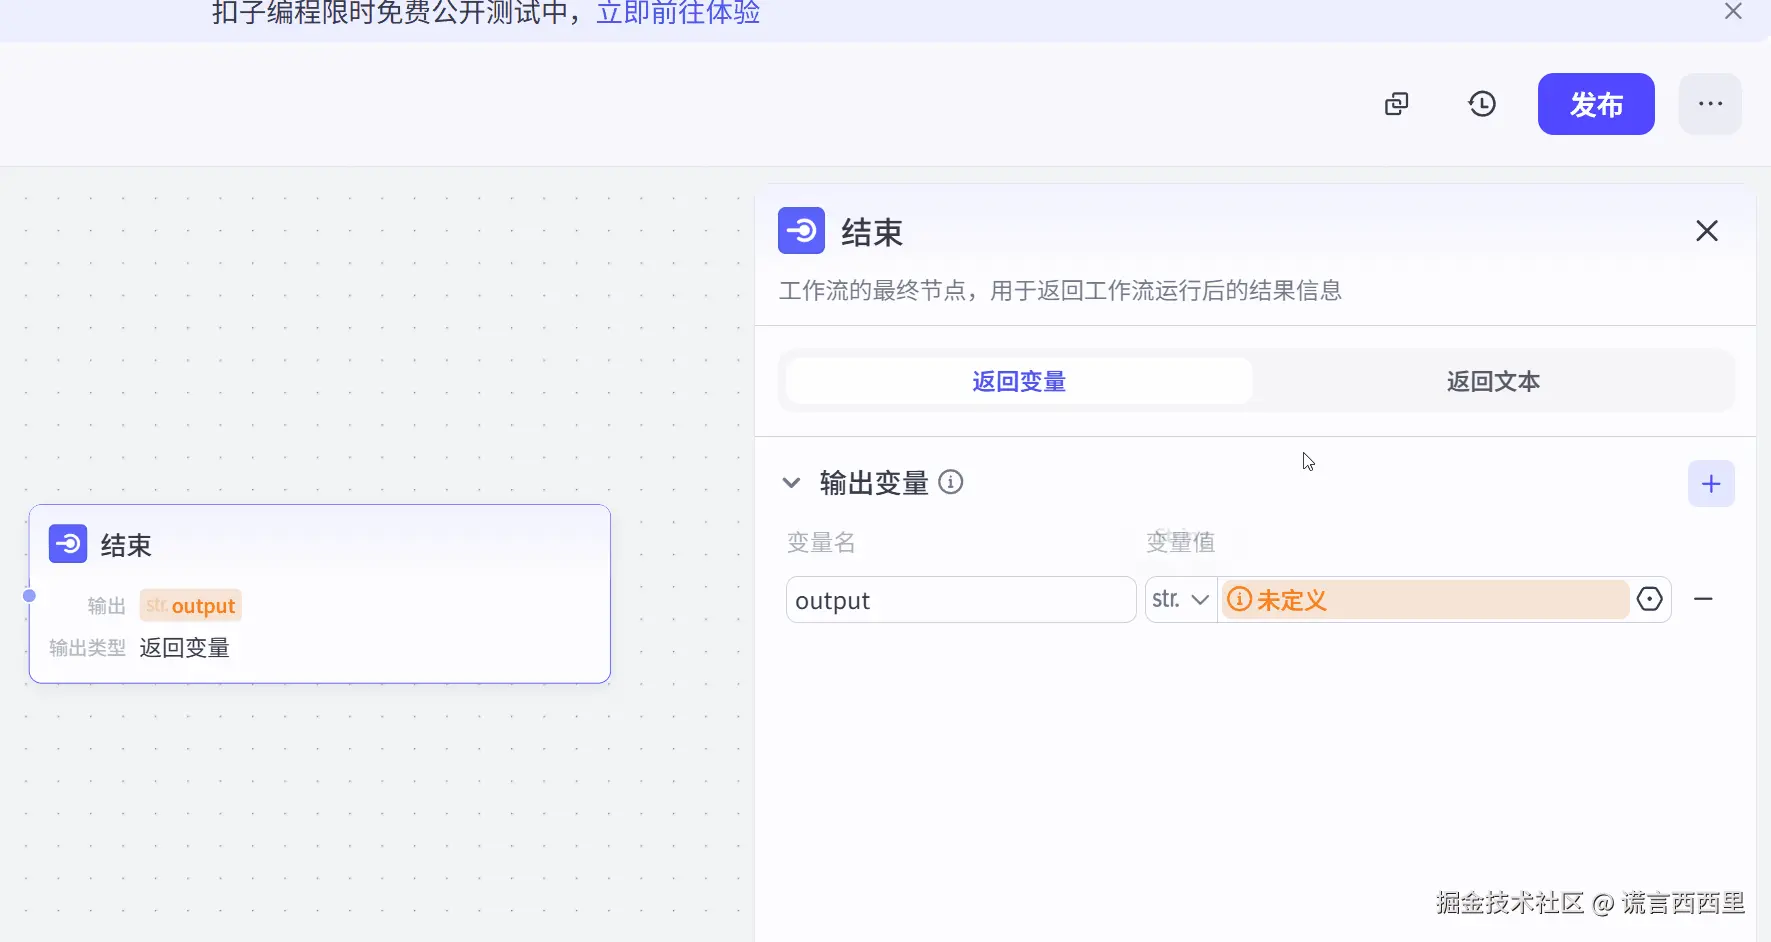Screen dimensions: 1771x942
Task: Click the hexagon variable reference selector icon
Action: click(1649, 599)
